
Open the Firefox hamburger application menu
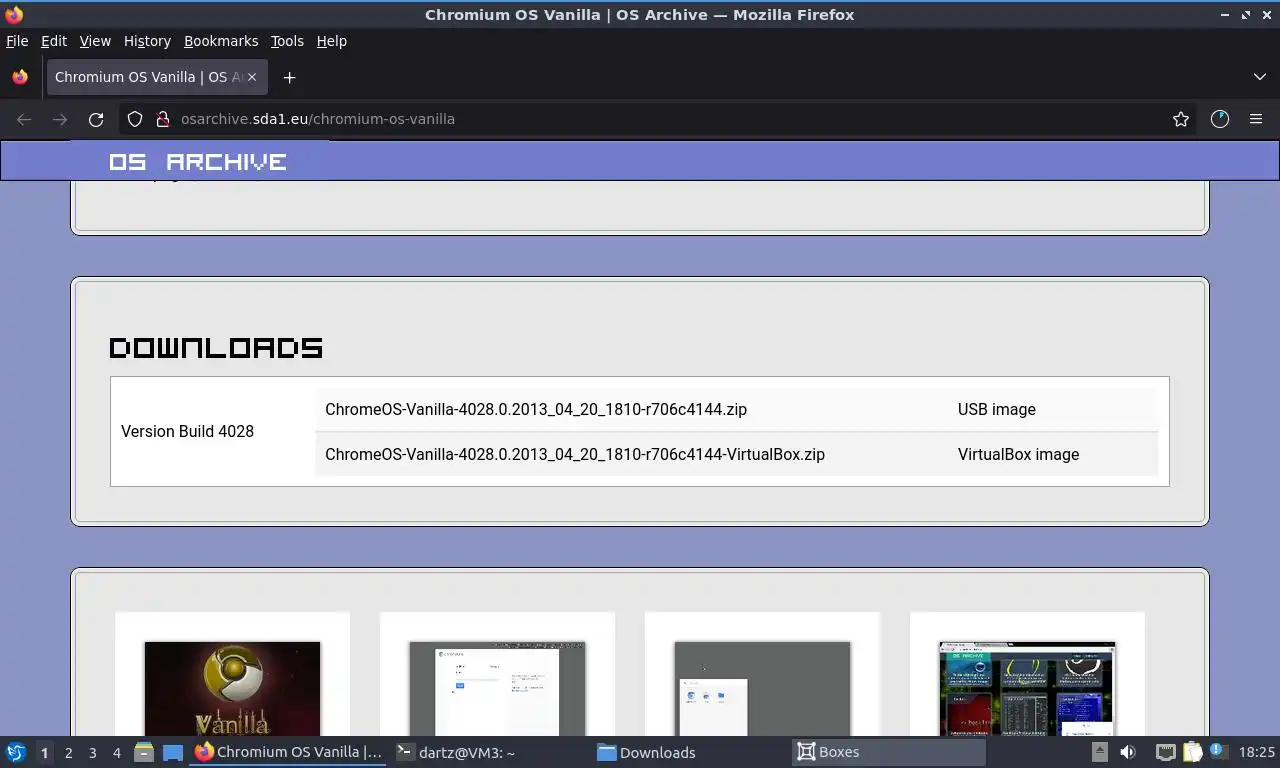pyautogui.click(x=1256, y=119)
